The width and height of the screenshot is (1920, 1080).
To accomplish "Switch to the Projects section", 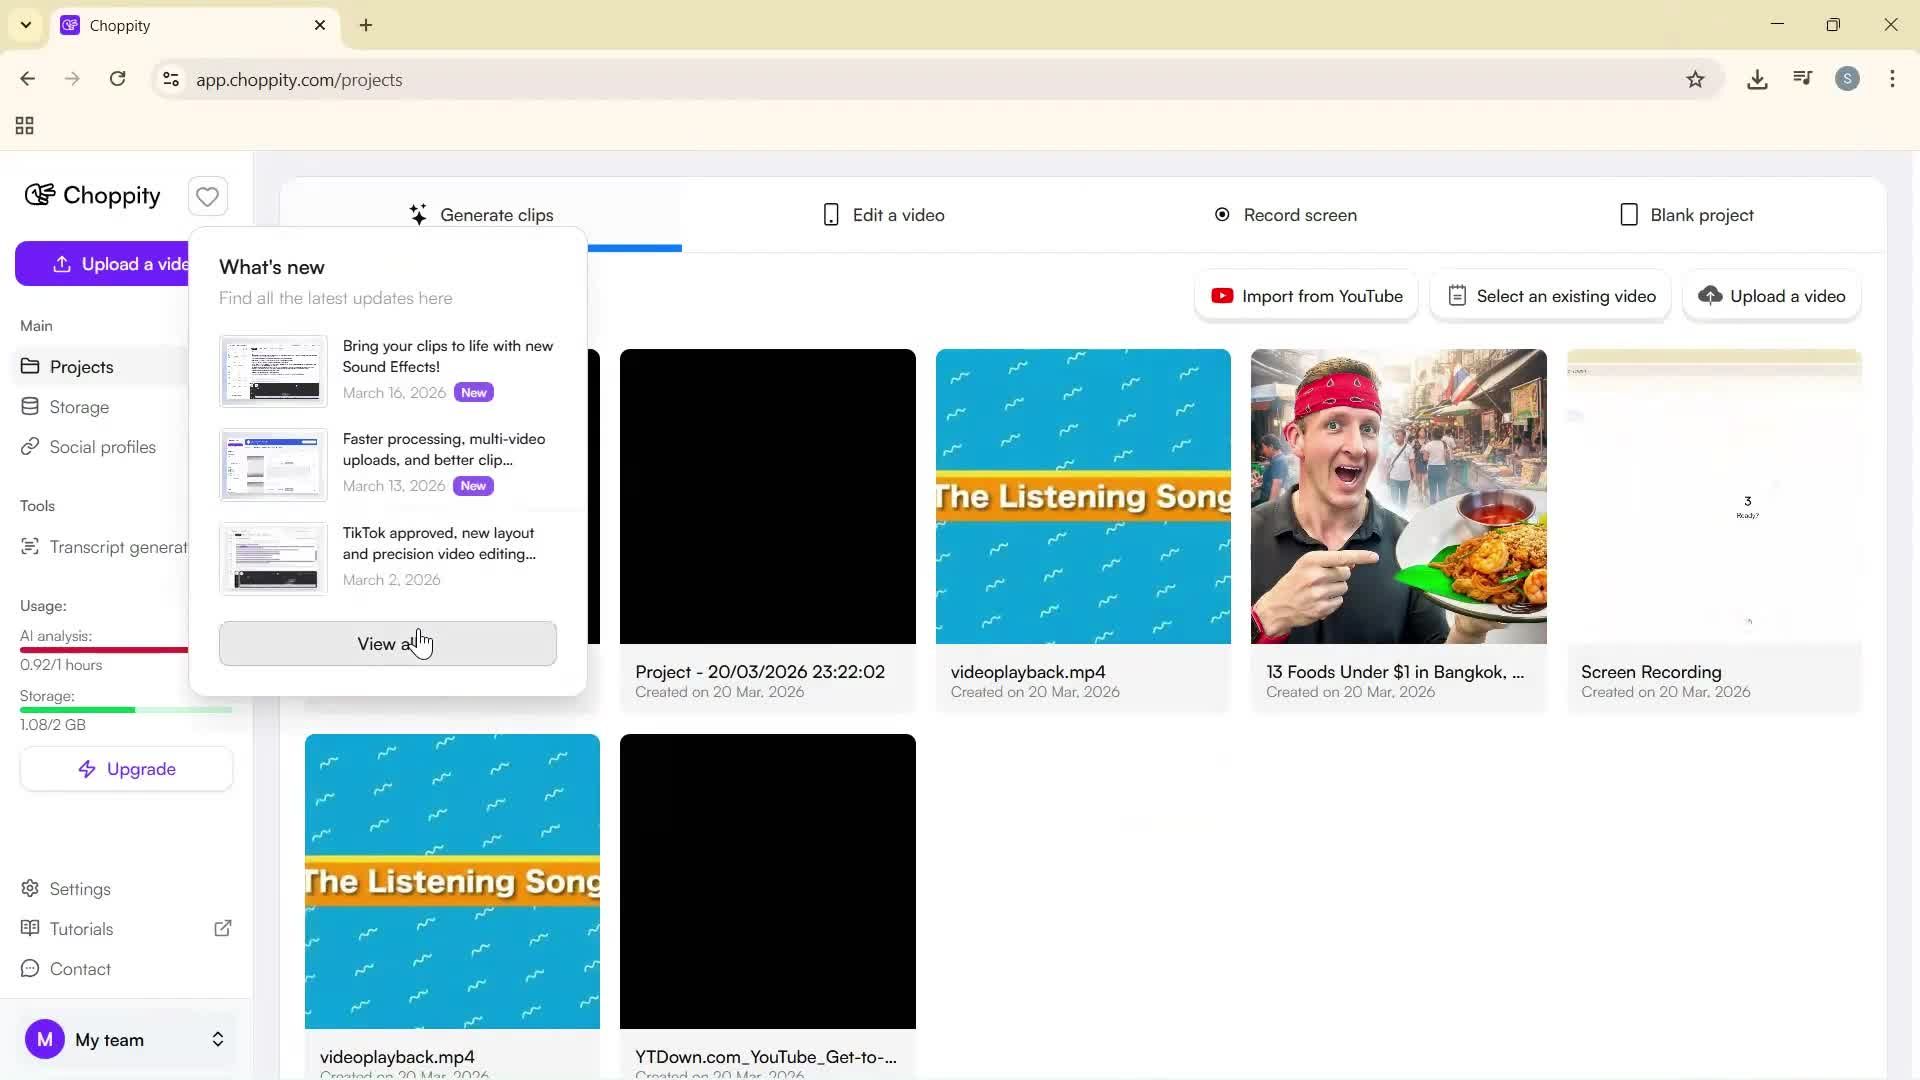I will tap(83, 366).
